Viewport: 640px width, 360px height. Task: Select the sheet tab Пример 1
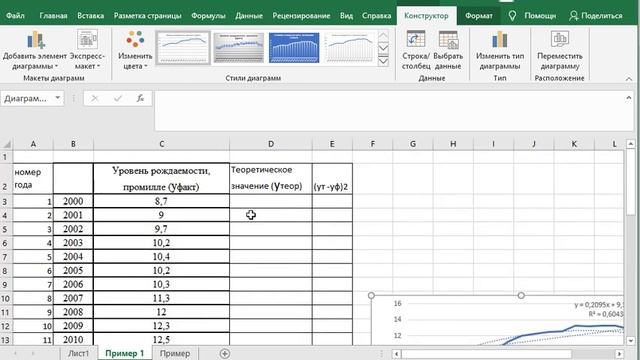point(124,353)
